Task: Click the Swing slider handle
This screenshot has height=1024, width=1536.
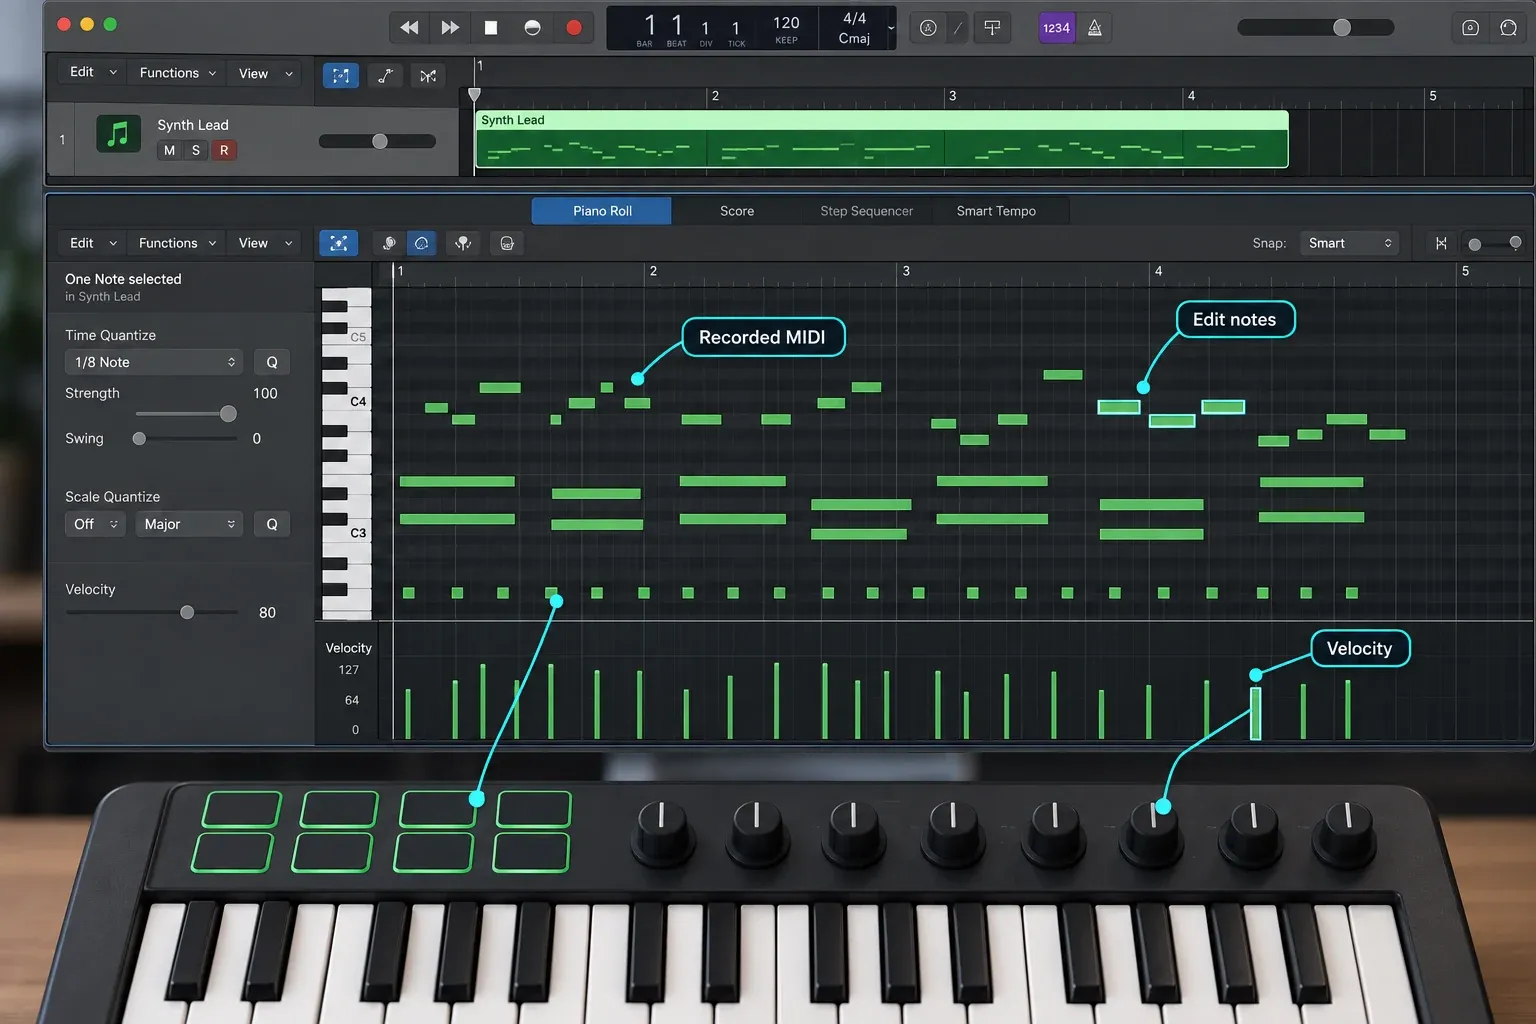Action: point(139,438)
